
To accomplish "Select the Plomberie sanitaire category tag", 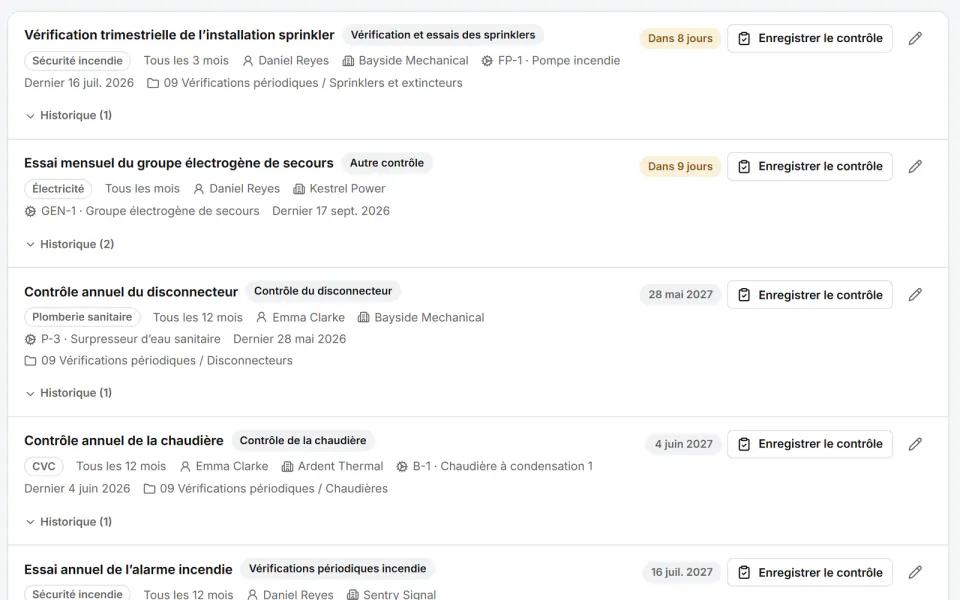I will (x=82, y=317).
